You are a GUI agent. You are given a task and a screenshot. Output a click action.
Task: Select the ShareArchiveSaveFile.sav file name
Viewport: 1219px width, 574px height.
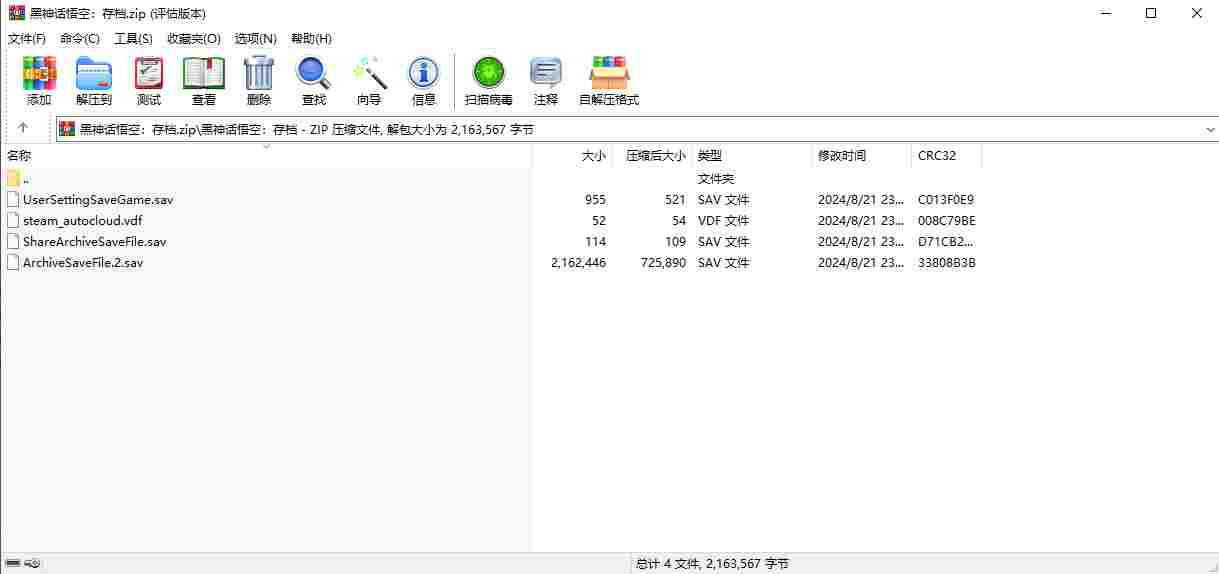point(95,241)
